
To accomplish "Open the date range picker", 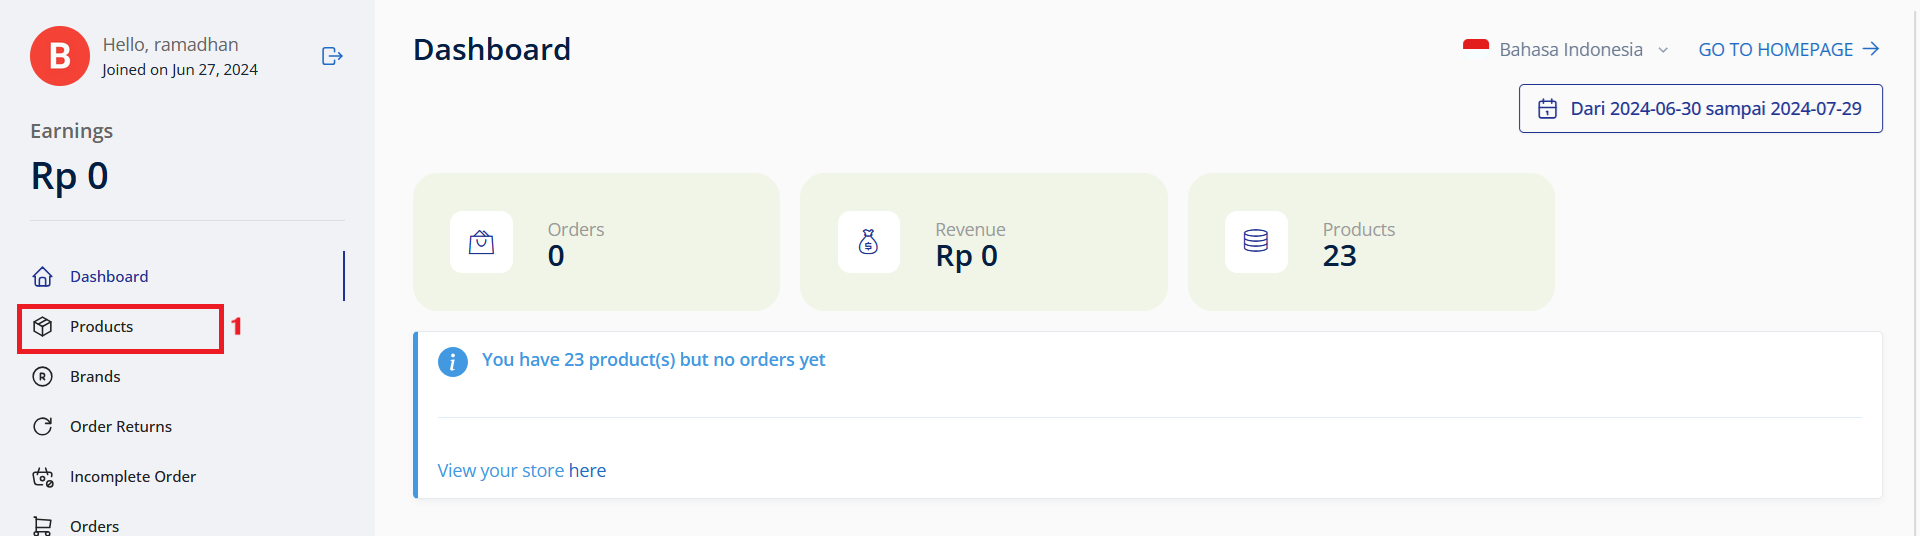I will coord(1700,109).
